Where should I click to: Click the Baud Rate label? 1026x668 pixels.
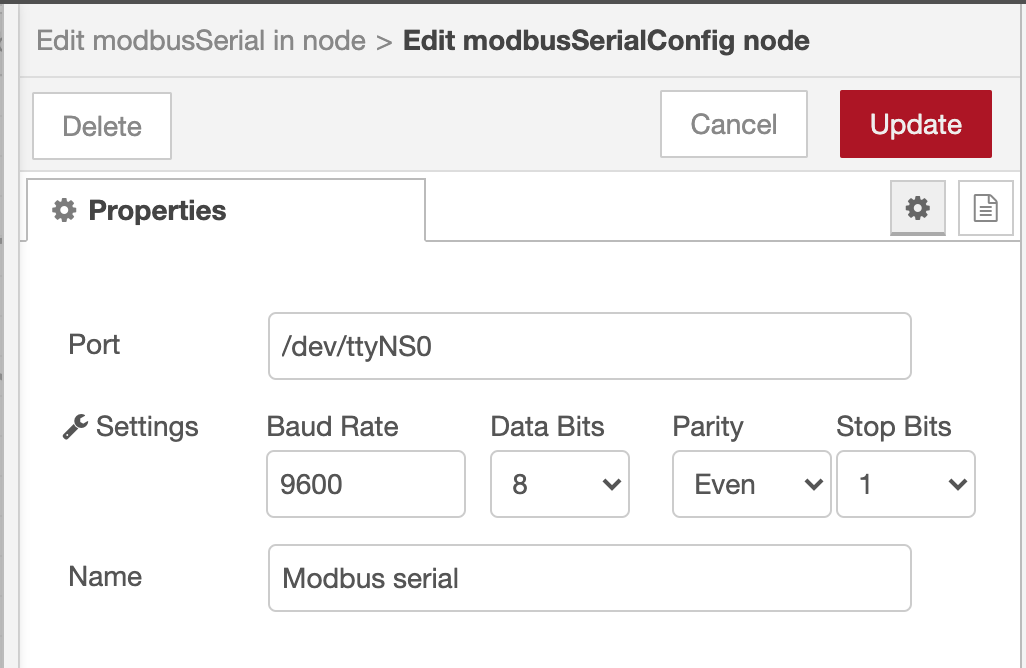332,427
